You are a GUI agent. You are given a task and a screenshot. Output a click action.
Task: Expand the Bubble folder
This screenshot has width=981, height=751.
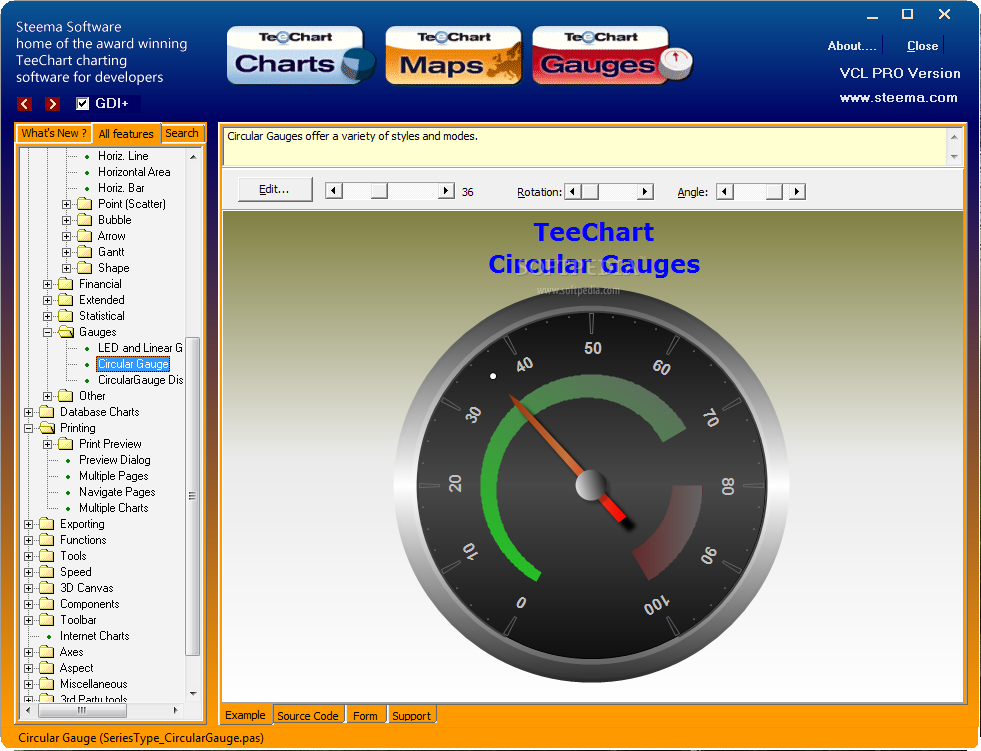click(x=66, y=220)
